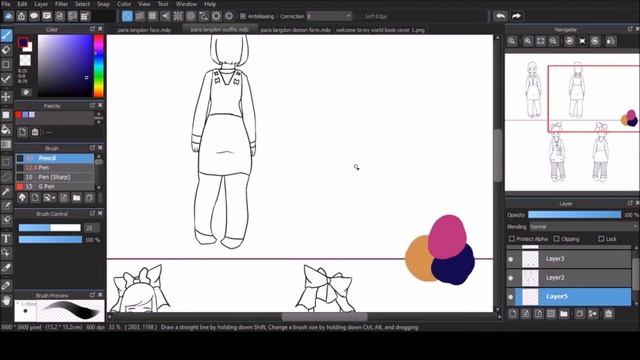Click the Undo arrow button
This screenshot has width=640, height=360.
[500, 16]
